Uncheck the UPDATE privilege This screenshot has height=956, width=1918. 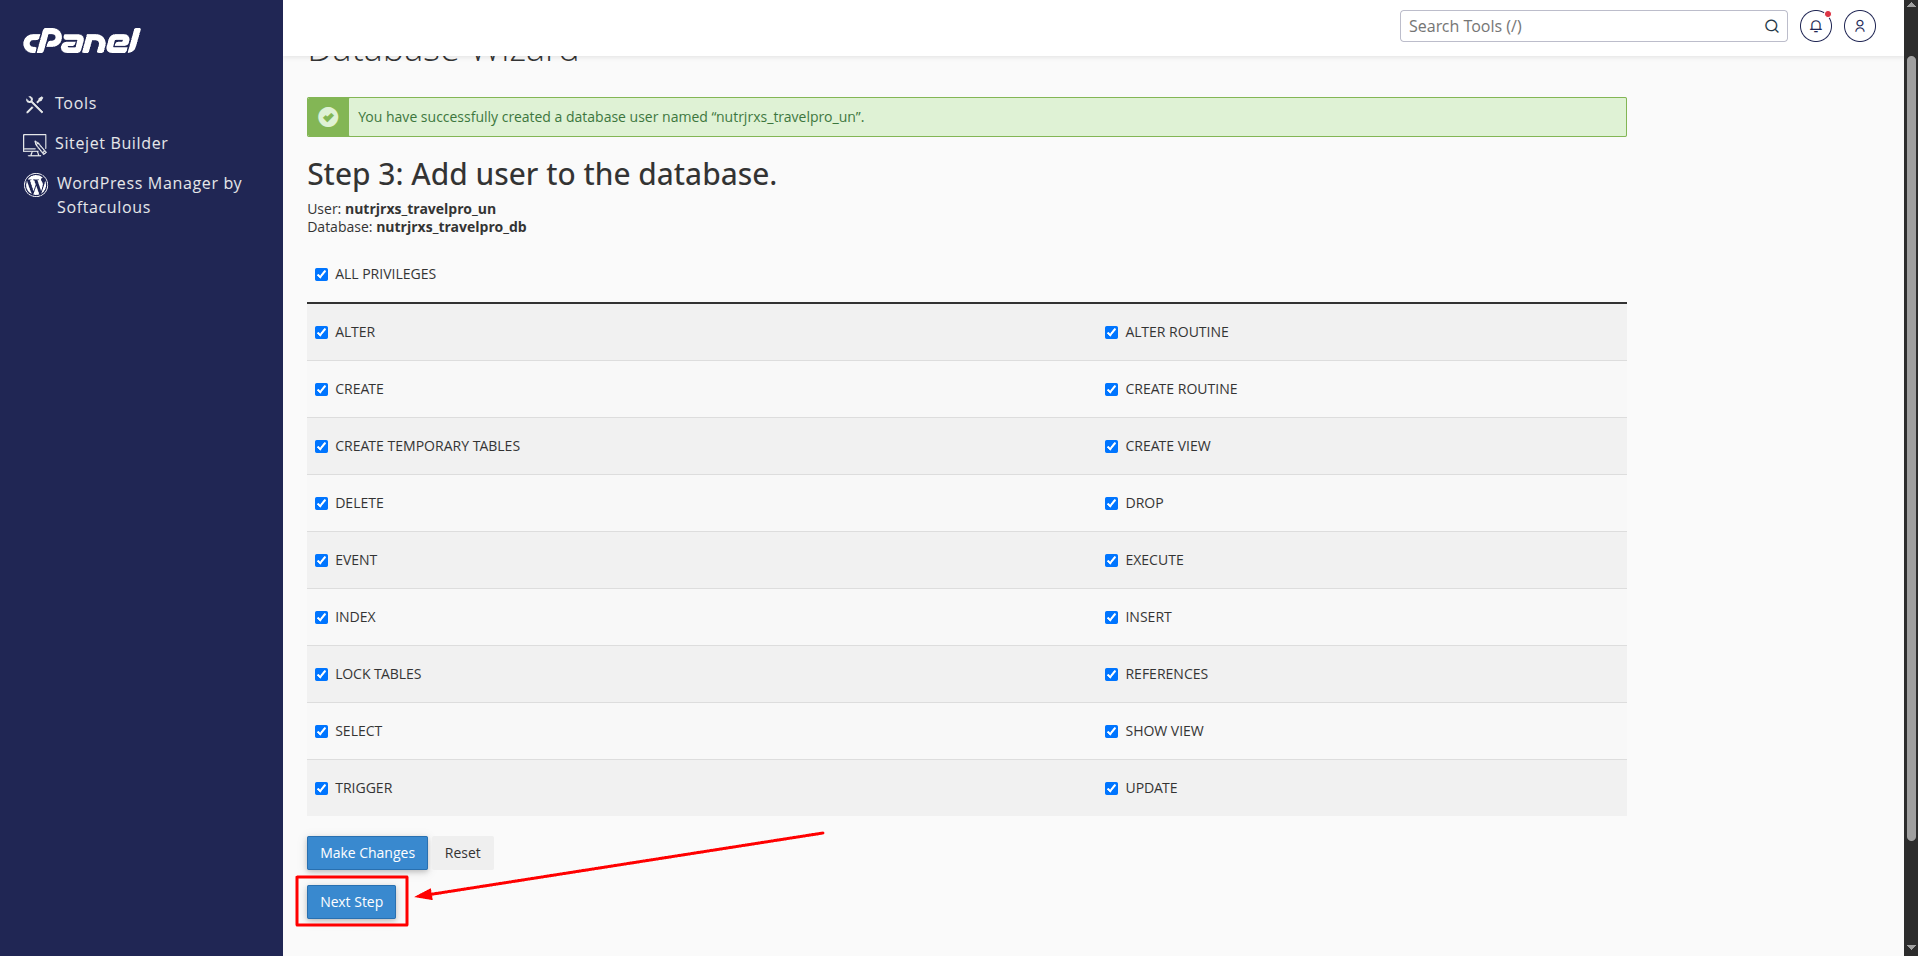[1111, 788]
